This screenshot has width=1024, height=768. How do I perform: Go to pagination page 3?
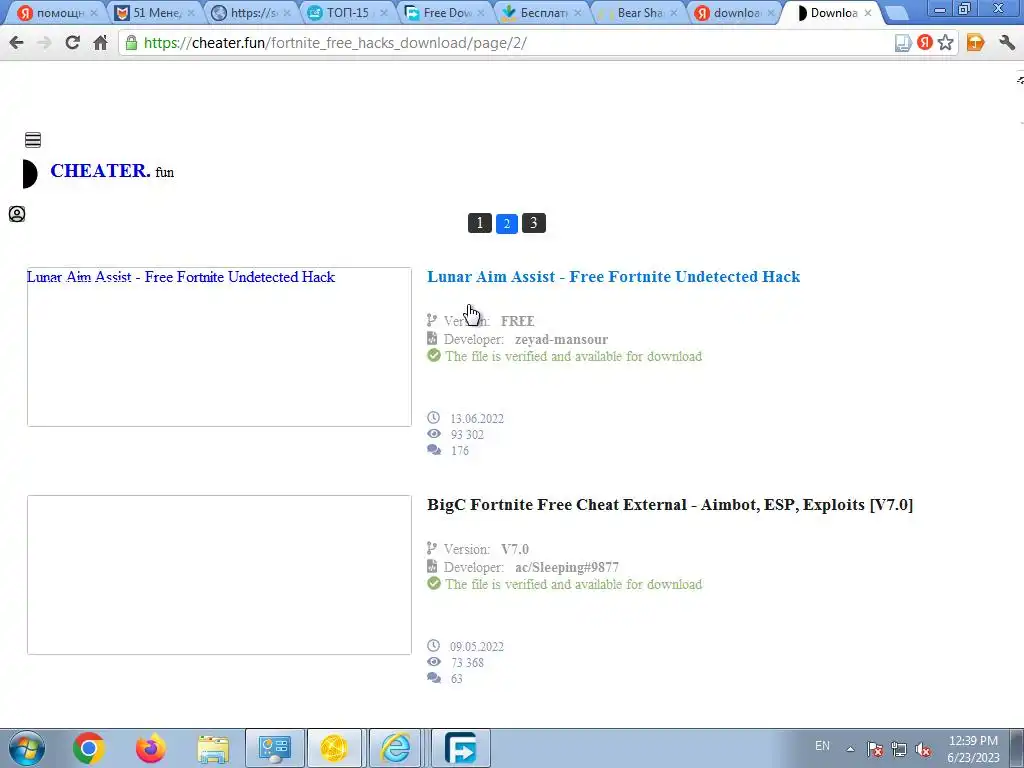[534, 223]
